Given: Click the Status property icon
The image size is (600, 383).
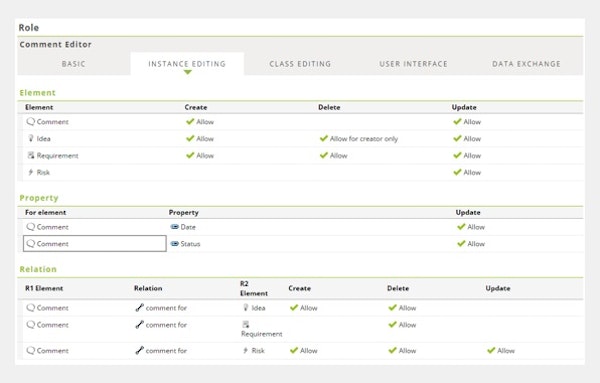Looking at the screenshot, I should (174, 244).
